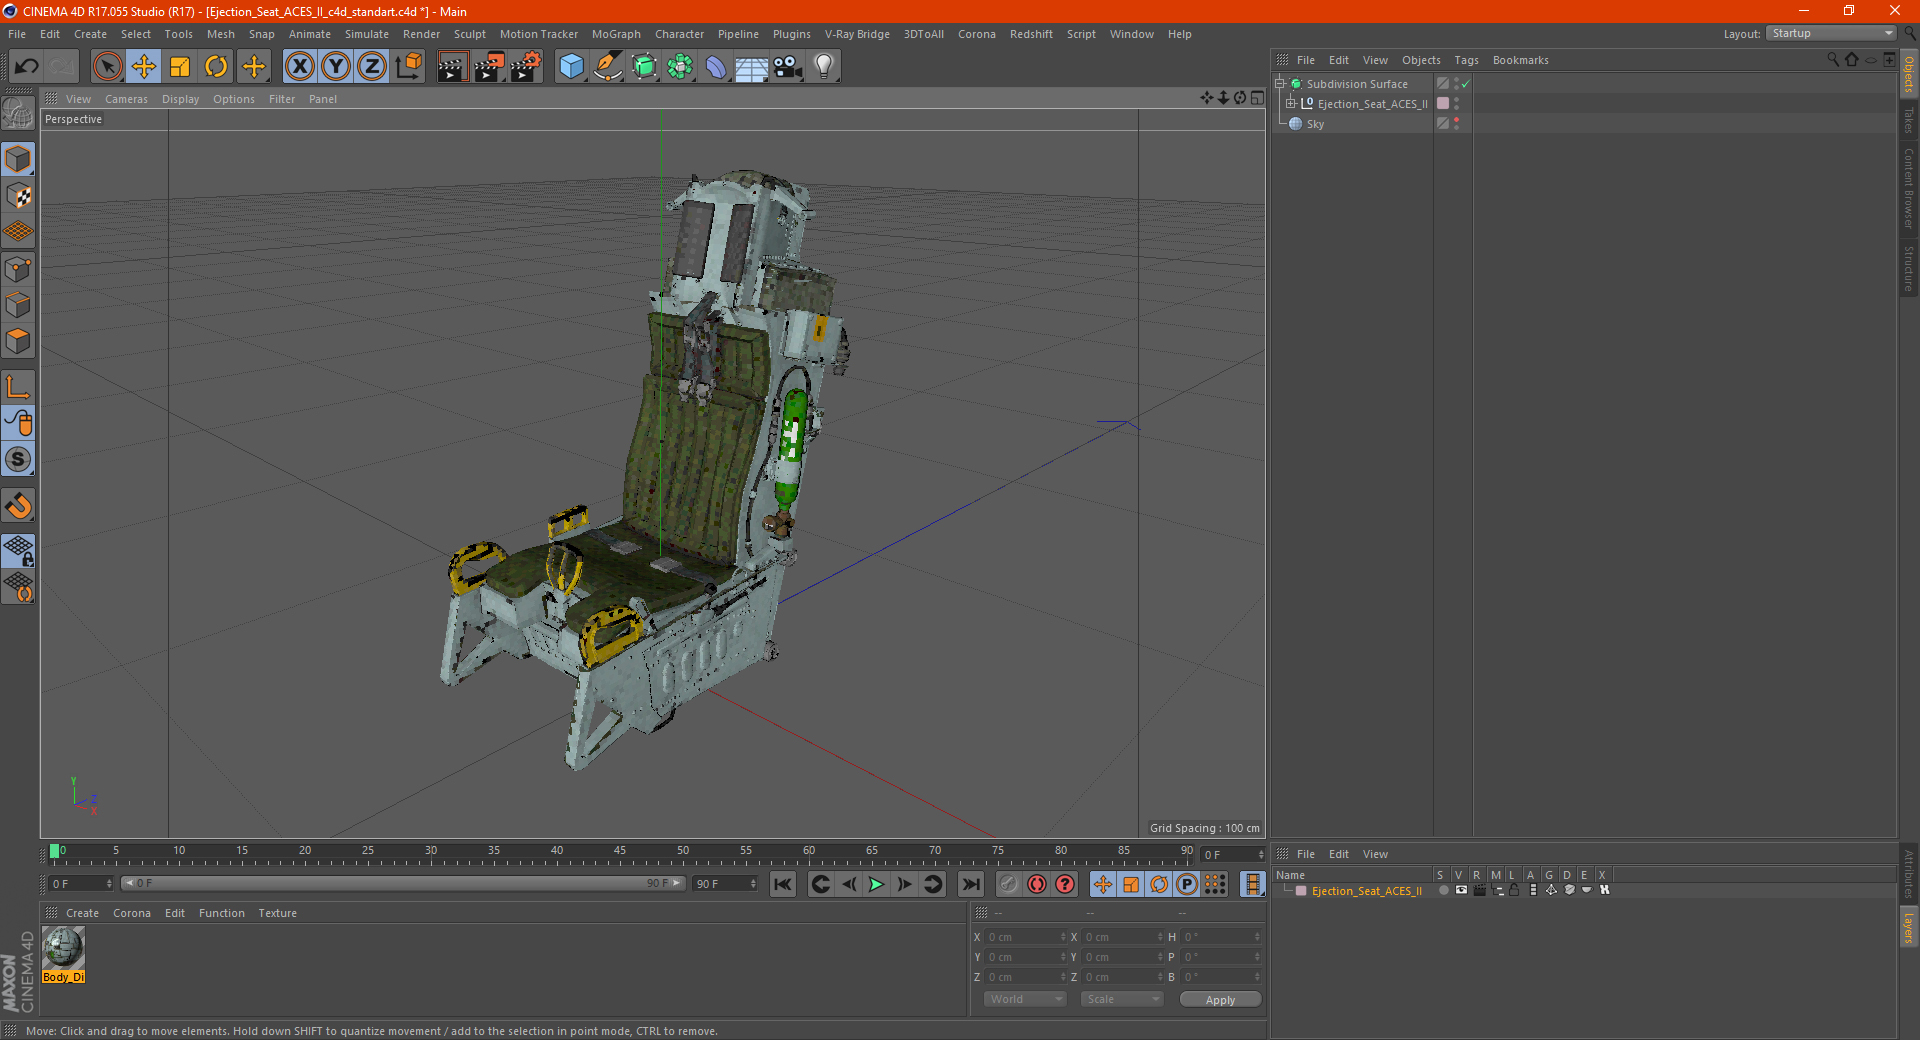Click the green Array modeling icon
The width and height of the screenshot is (1920, 1040).
click(680, 66)
